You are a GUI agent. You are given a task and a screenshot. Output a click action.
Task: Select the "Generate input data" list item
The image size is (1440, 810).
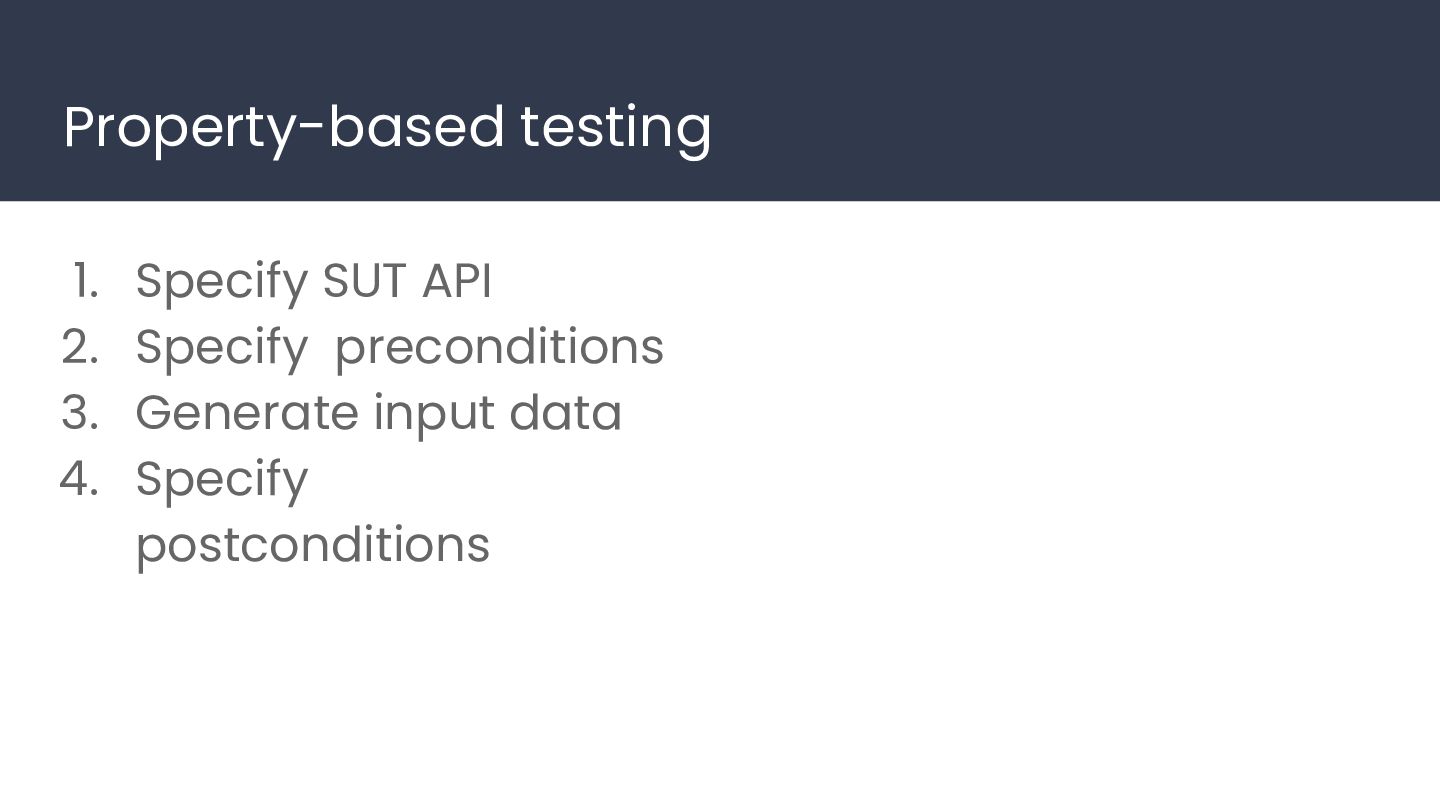(x=378, y=413)
